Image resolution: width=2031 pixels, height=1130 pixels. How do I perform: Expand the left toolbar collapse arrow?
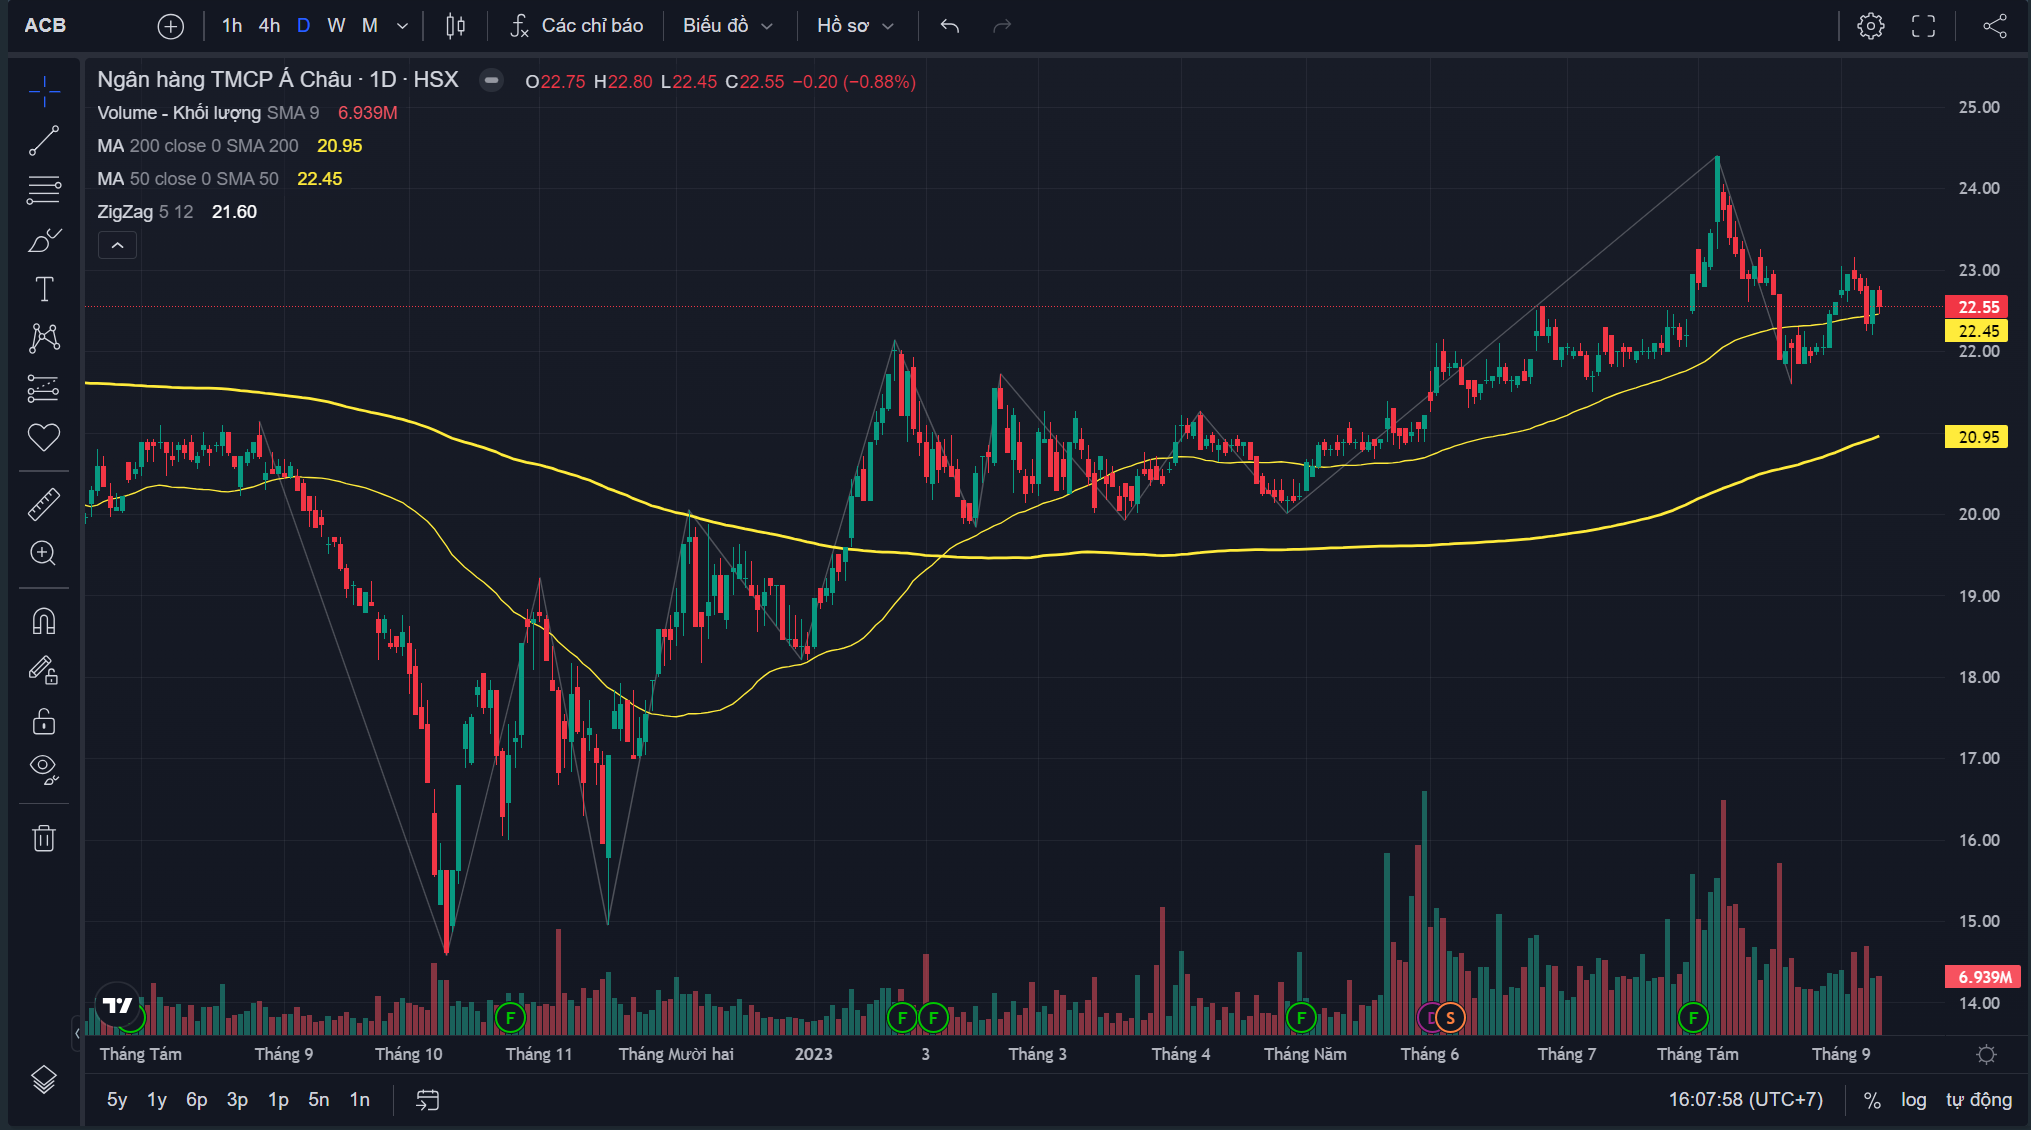77,1033
